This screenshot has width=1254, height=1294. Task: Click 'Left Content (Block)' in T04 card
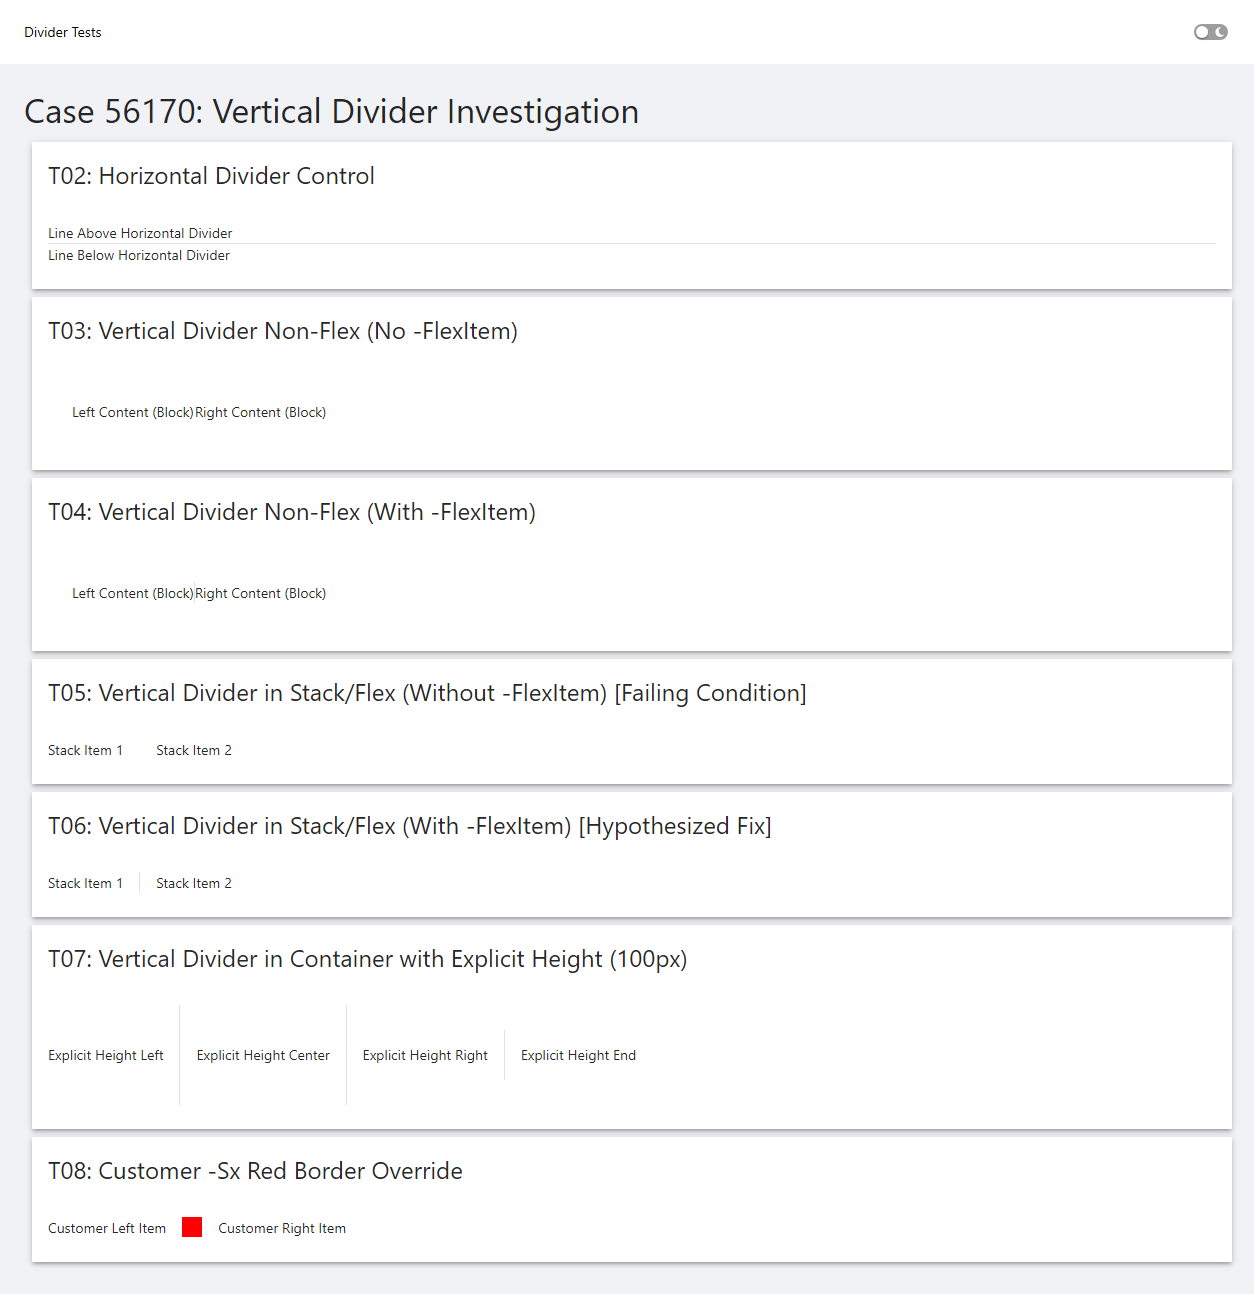[132, 593]
